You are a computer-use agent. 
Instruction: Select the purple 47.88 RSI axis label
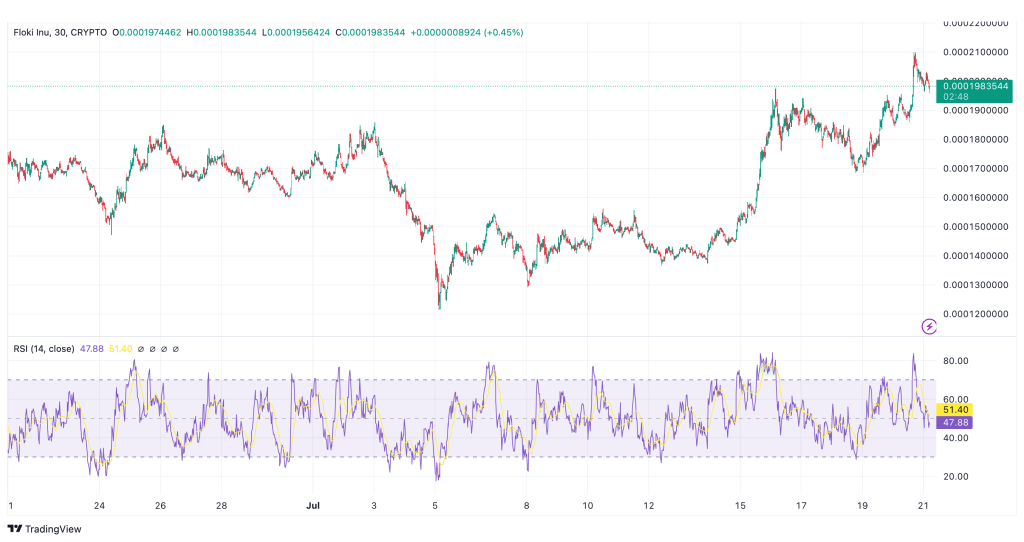coord(955,422)
